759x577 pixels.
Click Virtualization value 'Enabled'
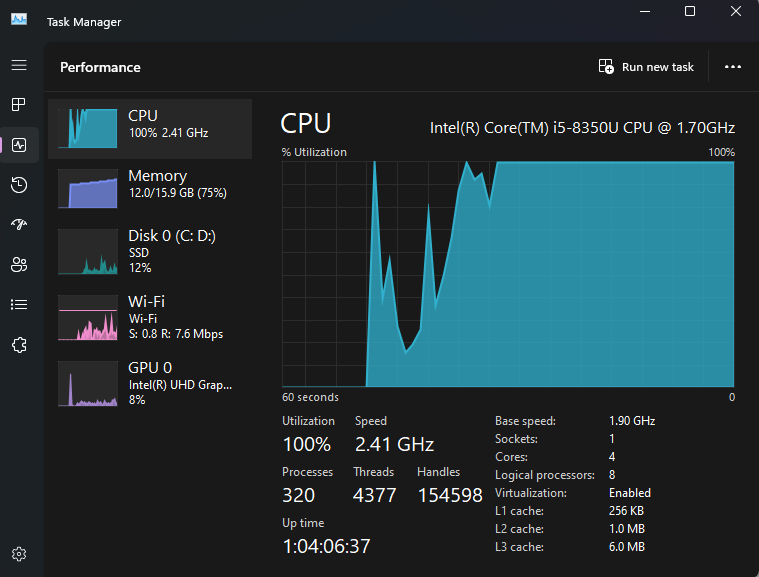coord(630,493)
